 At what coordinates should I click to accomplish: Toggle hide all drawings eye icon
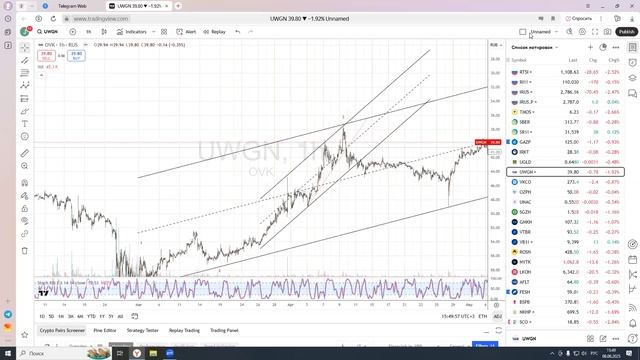tap(25, 221)
